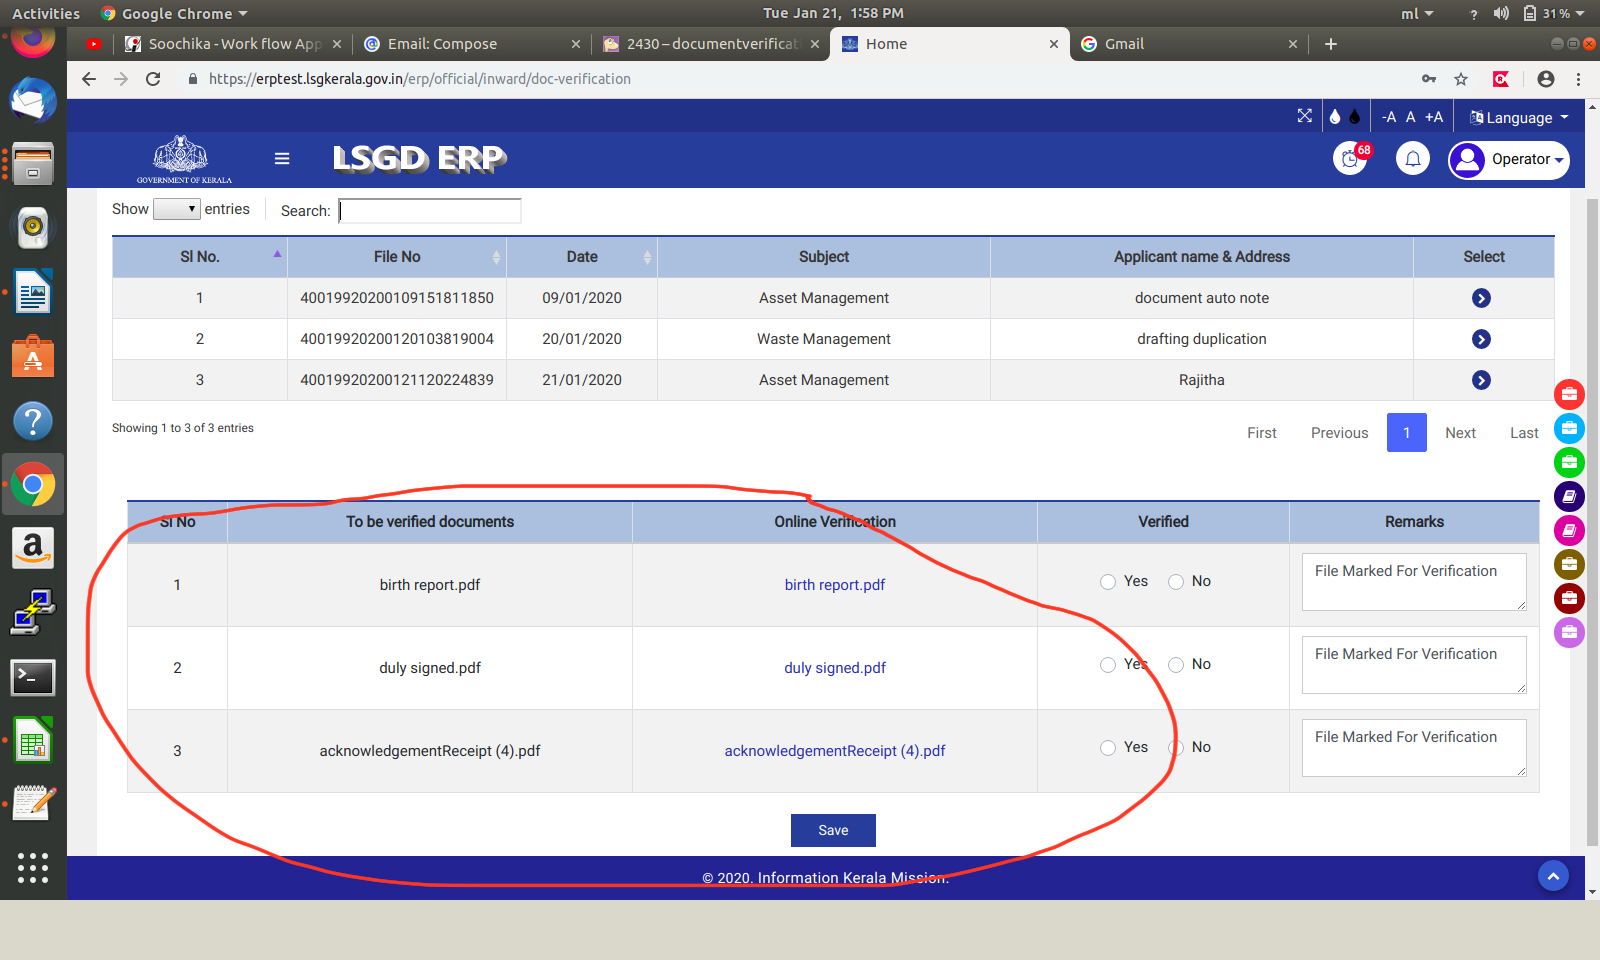Click the red briefcase icon on right sidebar

(x=1569, y=394)
